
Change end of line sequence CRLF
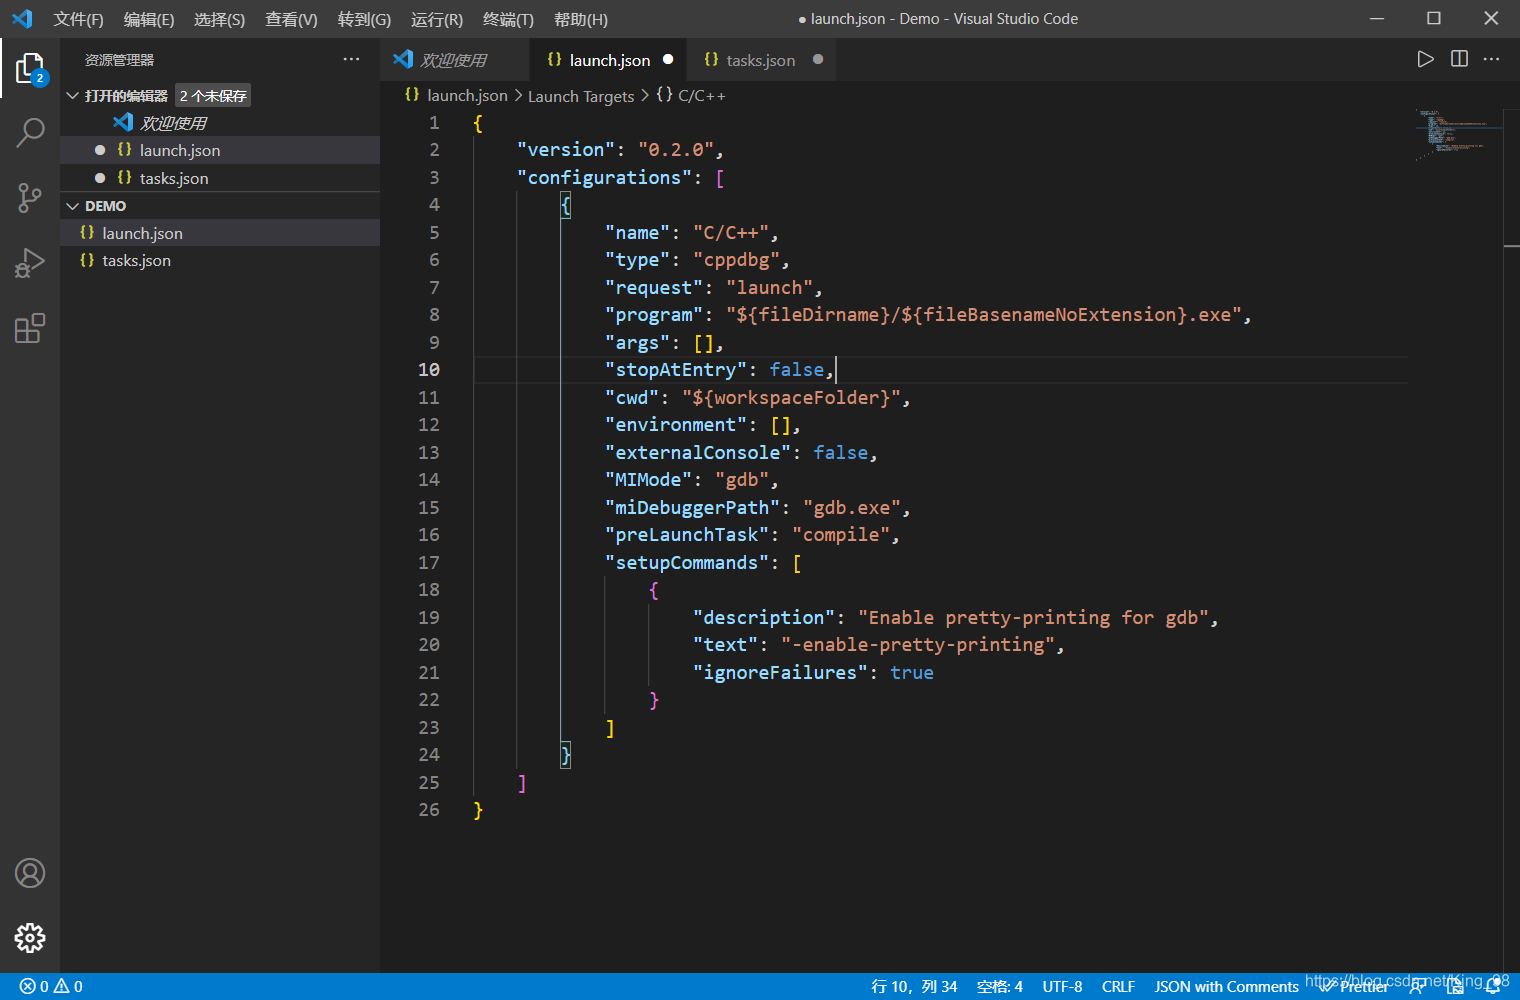click(1118, 986)
